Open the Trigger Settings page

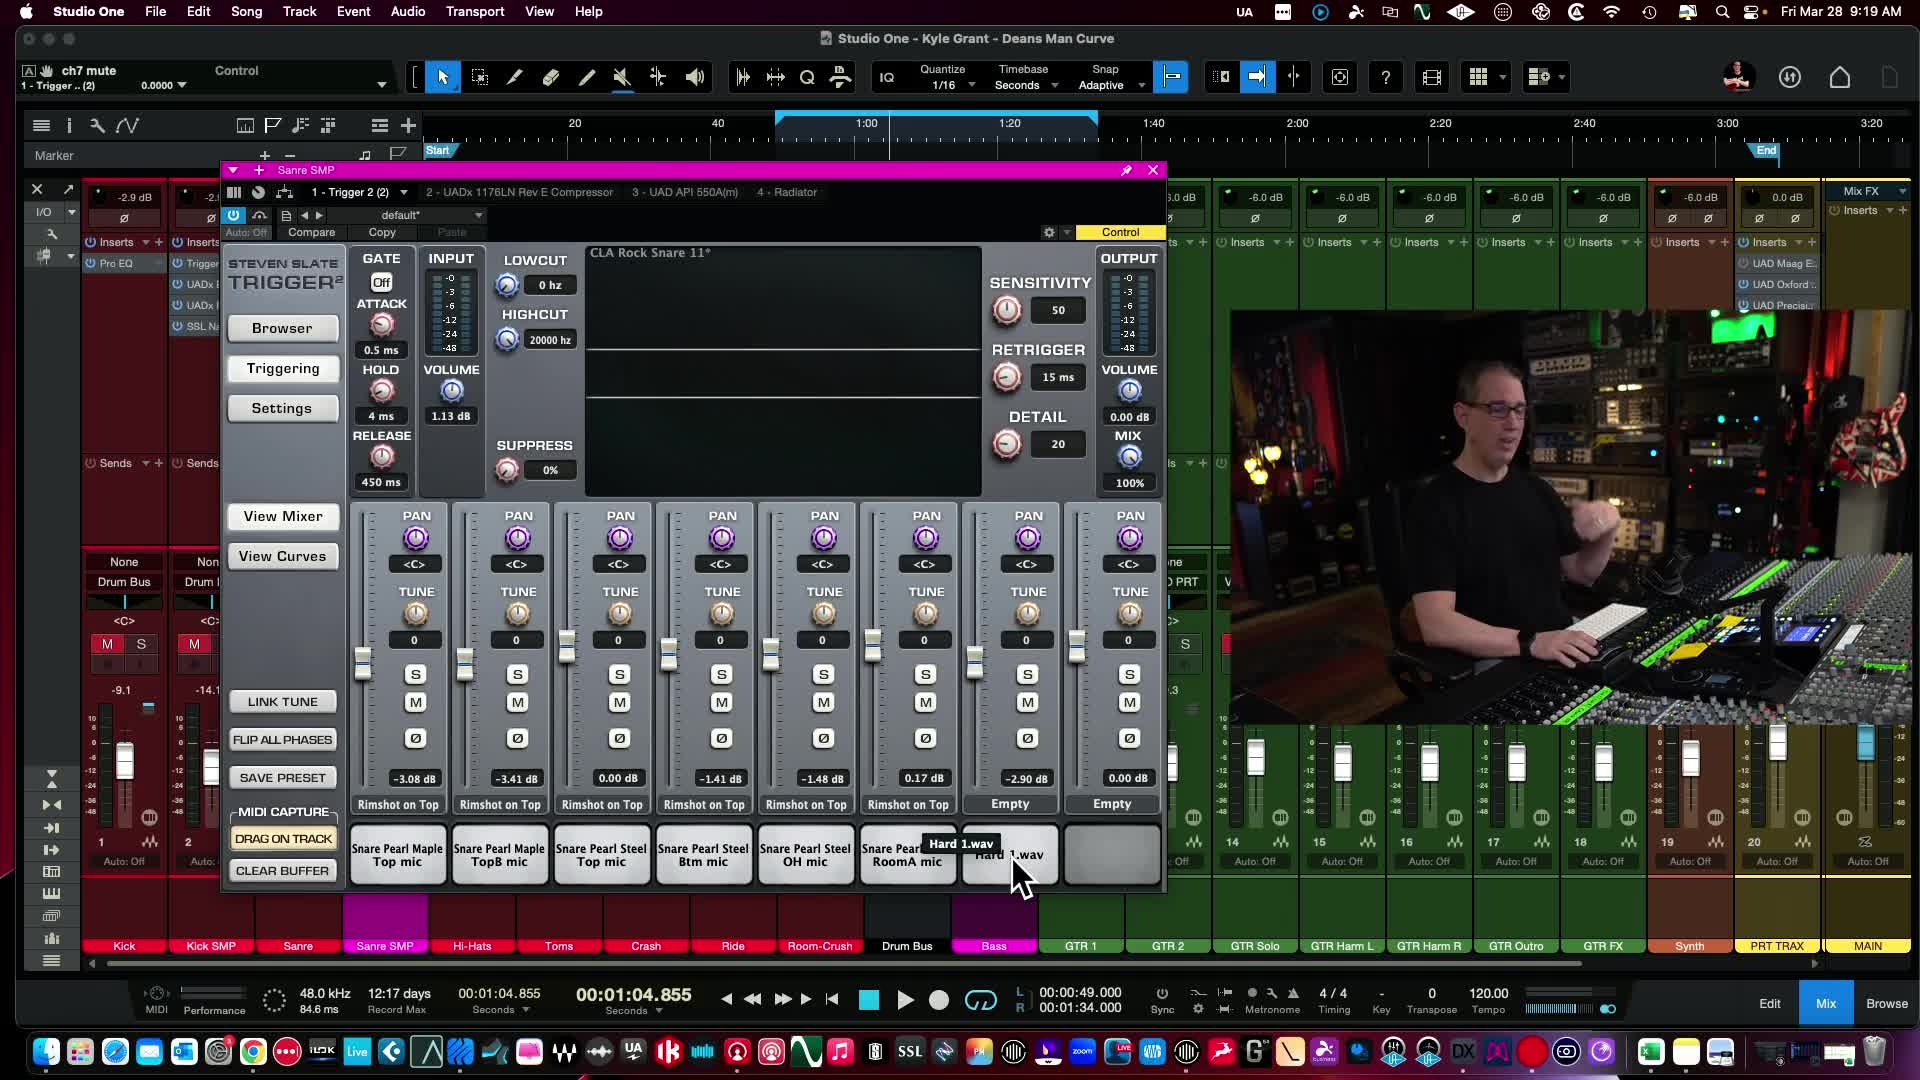[x=282, y=408]
